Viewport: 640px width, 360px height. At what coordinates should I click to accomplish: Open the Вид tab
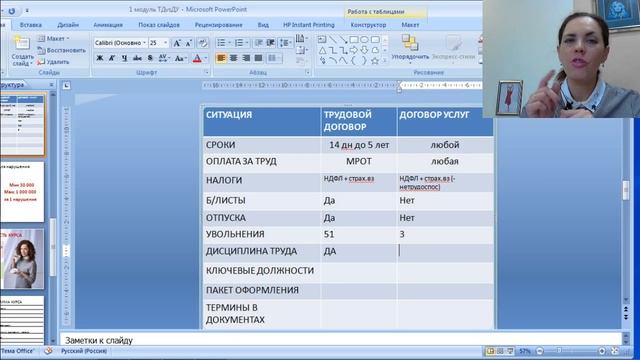click(263, 25)
